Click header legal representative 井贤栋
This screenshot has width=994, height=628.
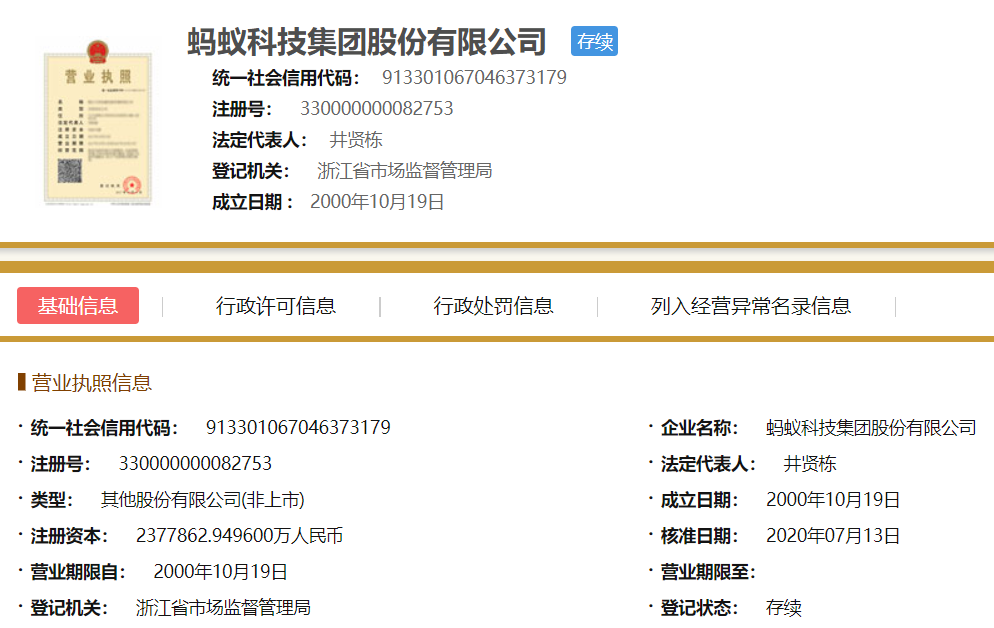click(x=356, y=139)
